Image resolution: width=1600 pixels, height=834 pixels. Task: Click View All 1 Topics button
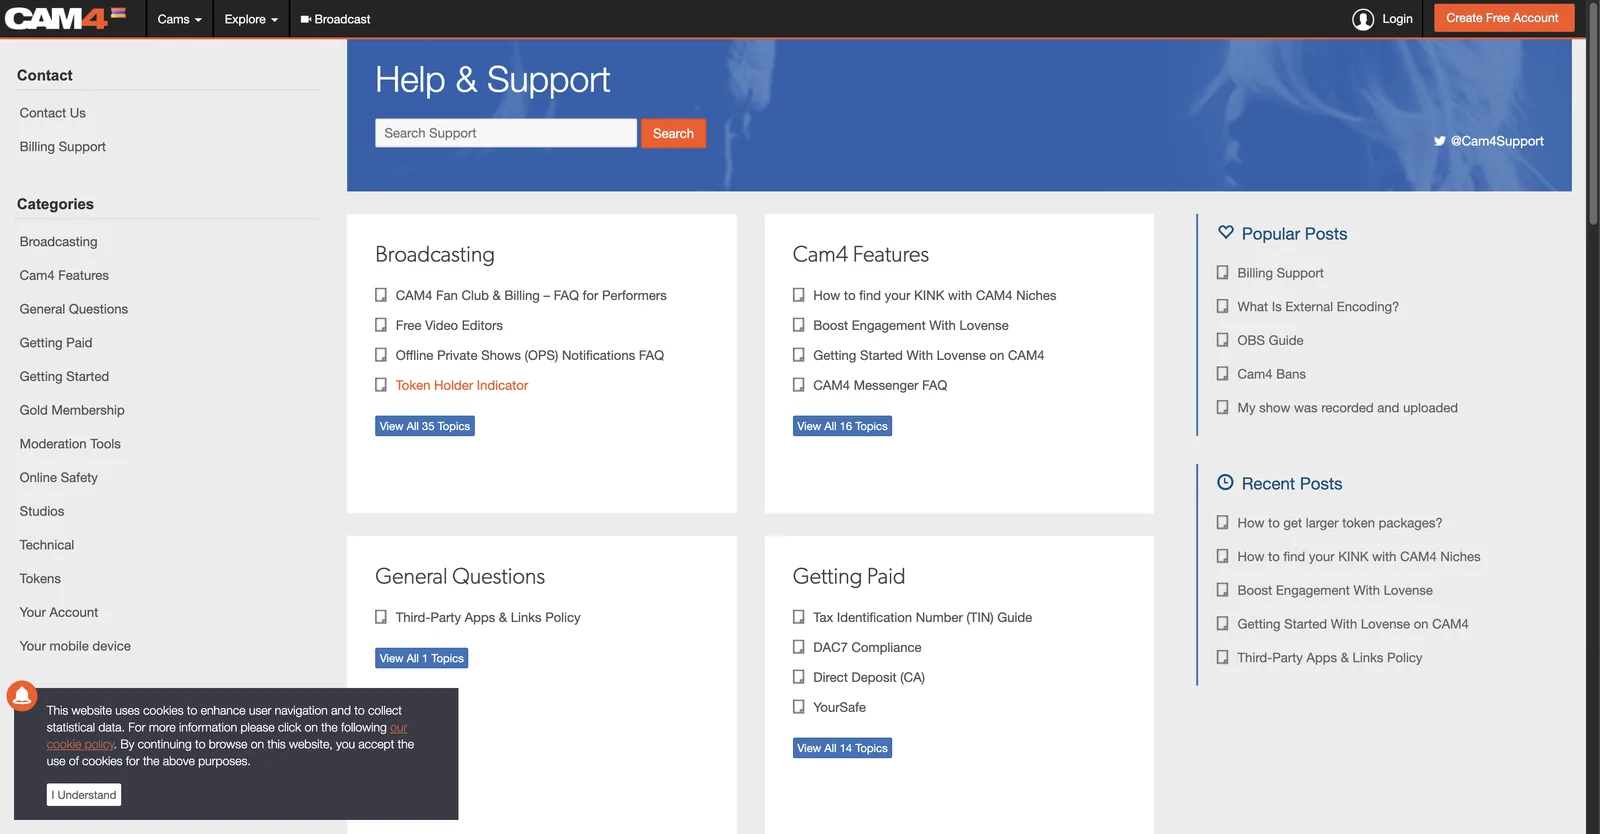click(x=421, y=658)
